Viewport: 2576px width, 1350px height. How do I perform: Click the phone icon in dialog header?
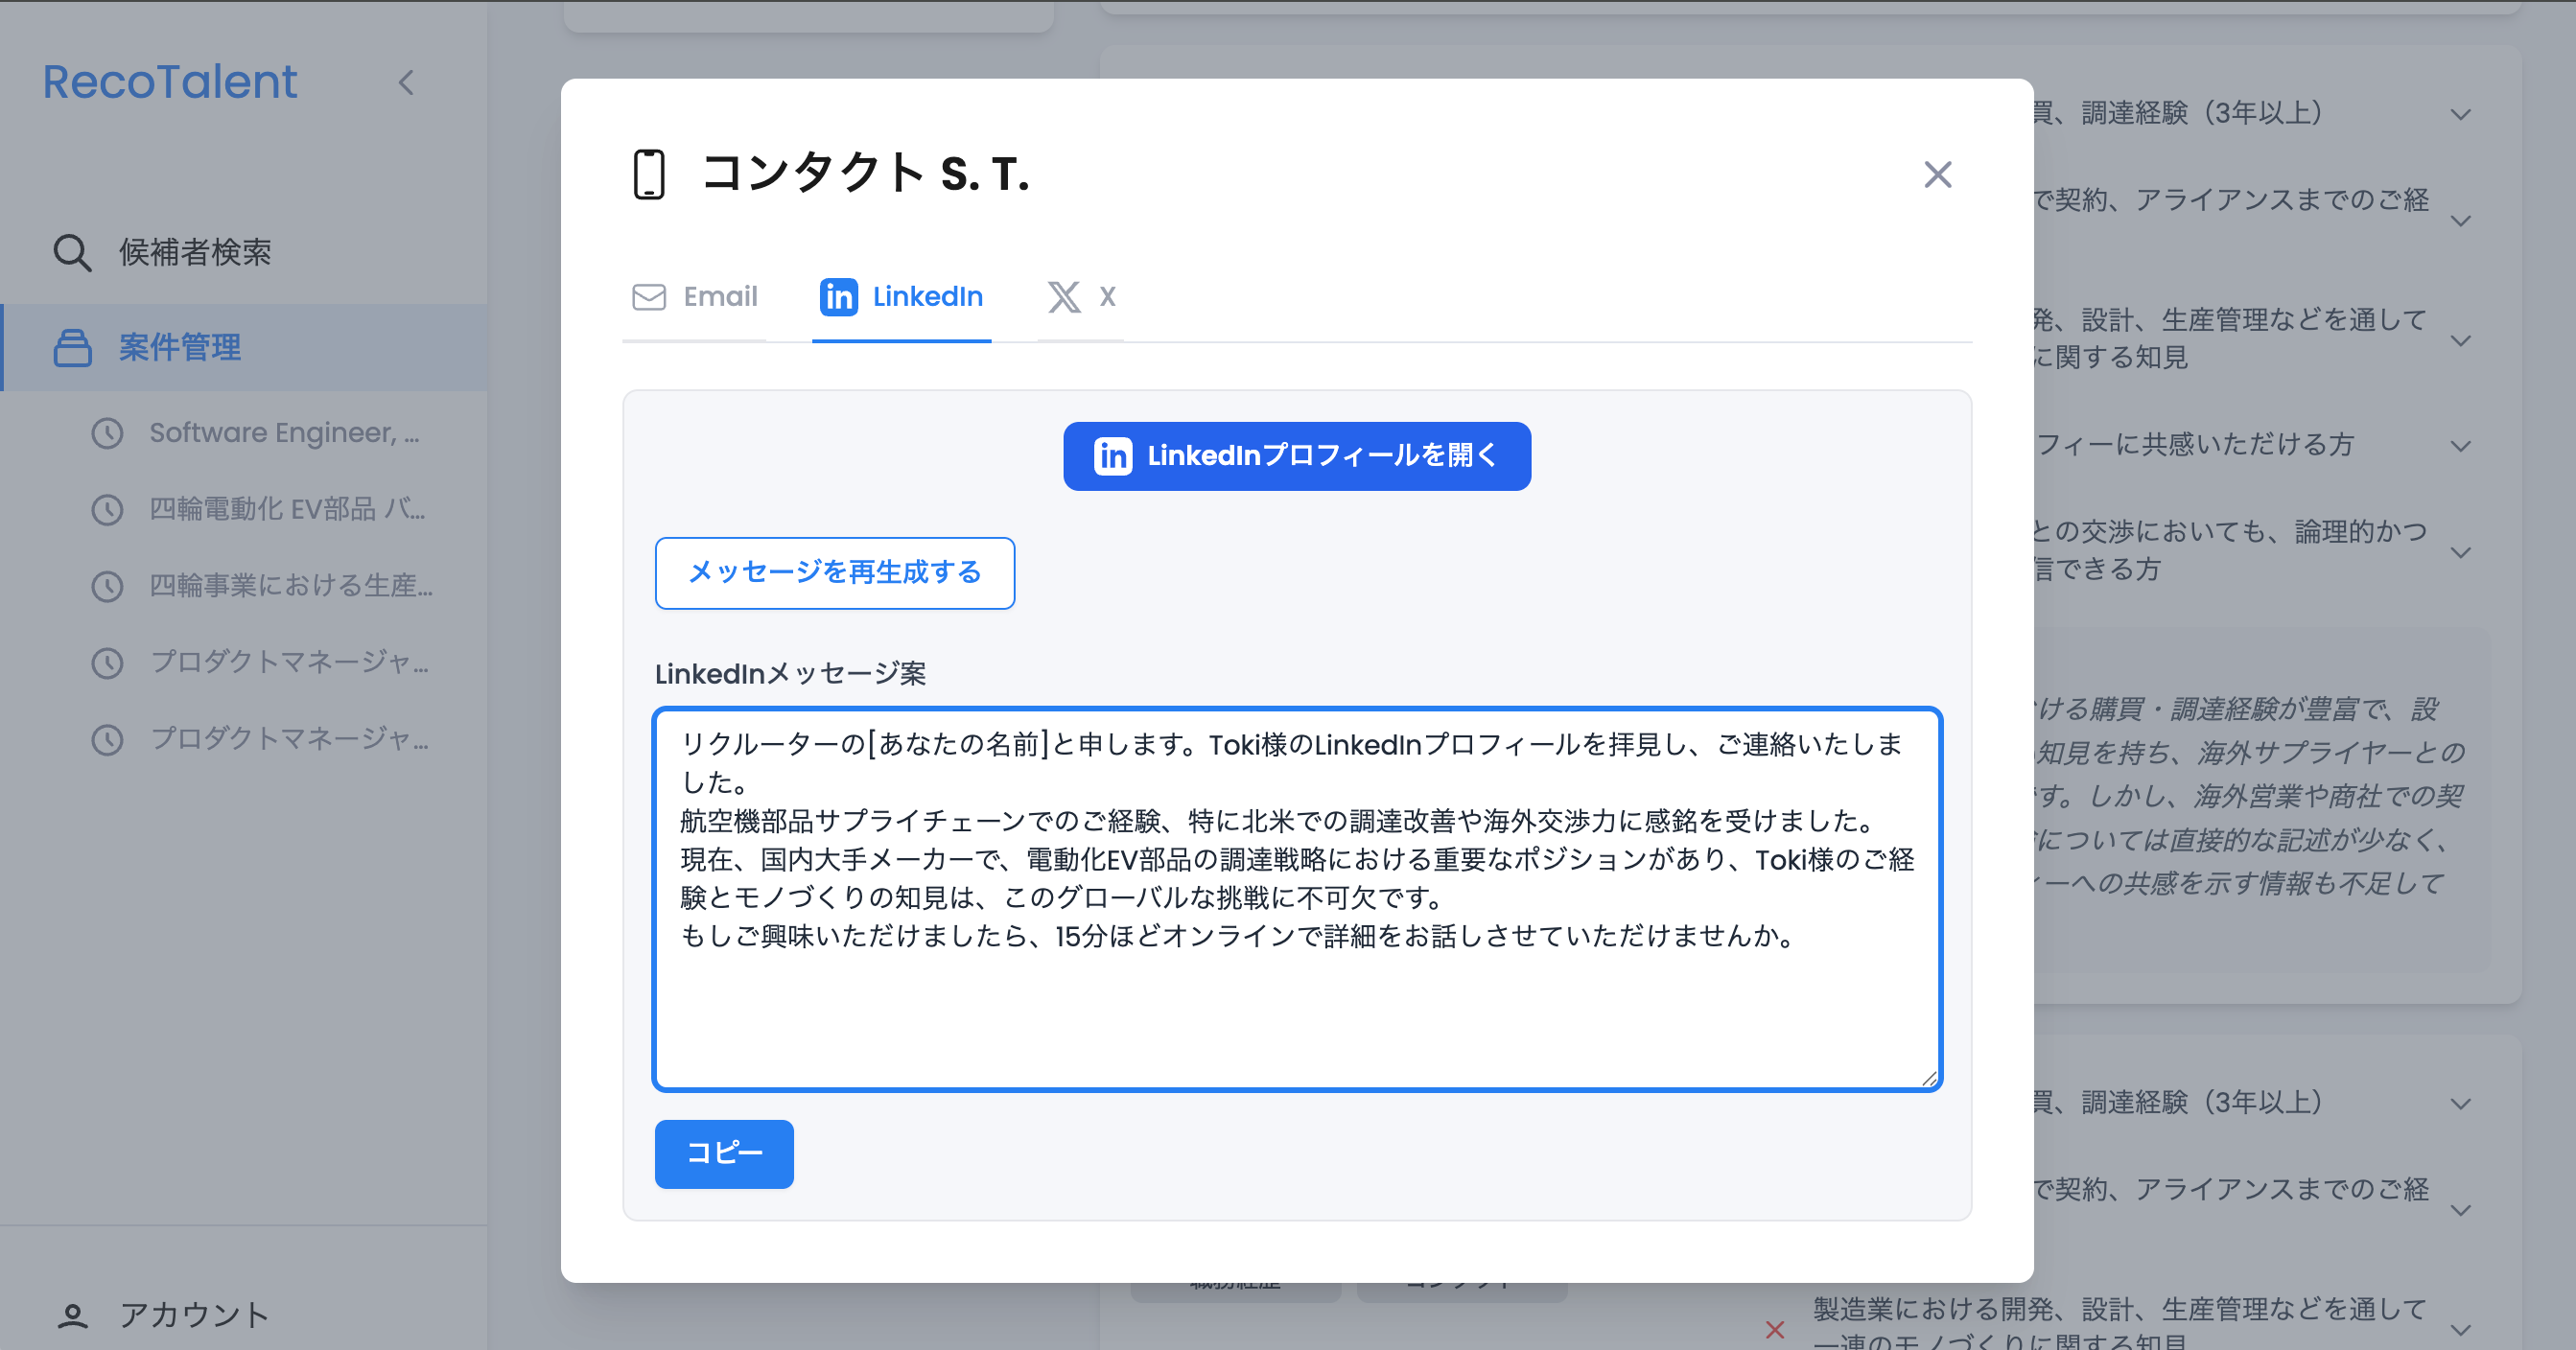[x=649, y=174]
